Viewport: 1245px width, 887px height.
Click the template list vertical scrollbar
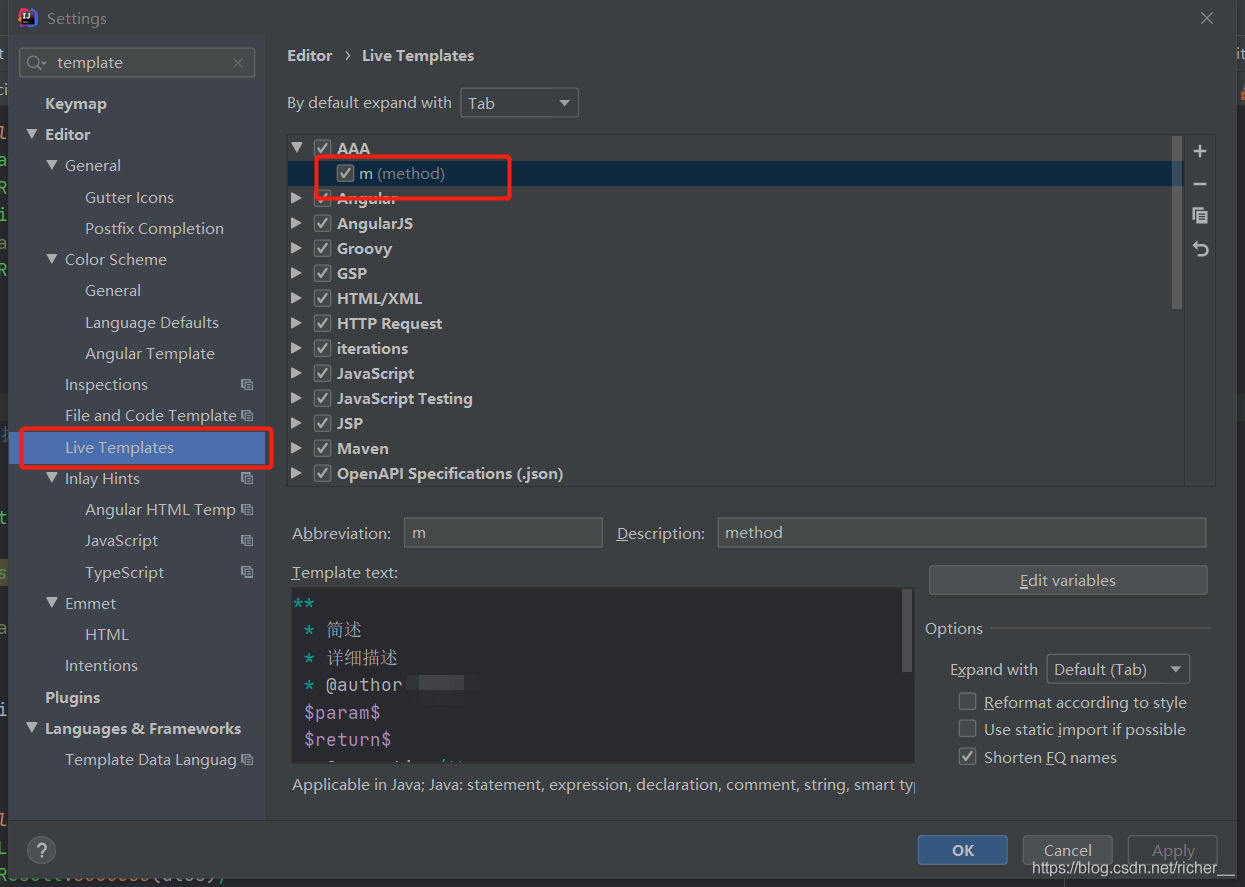tap(1177, 223)
